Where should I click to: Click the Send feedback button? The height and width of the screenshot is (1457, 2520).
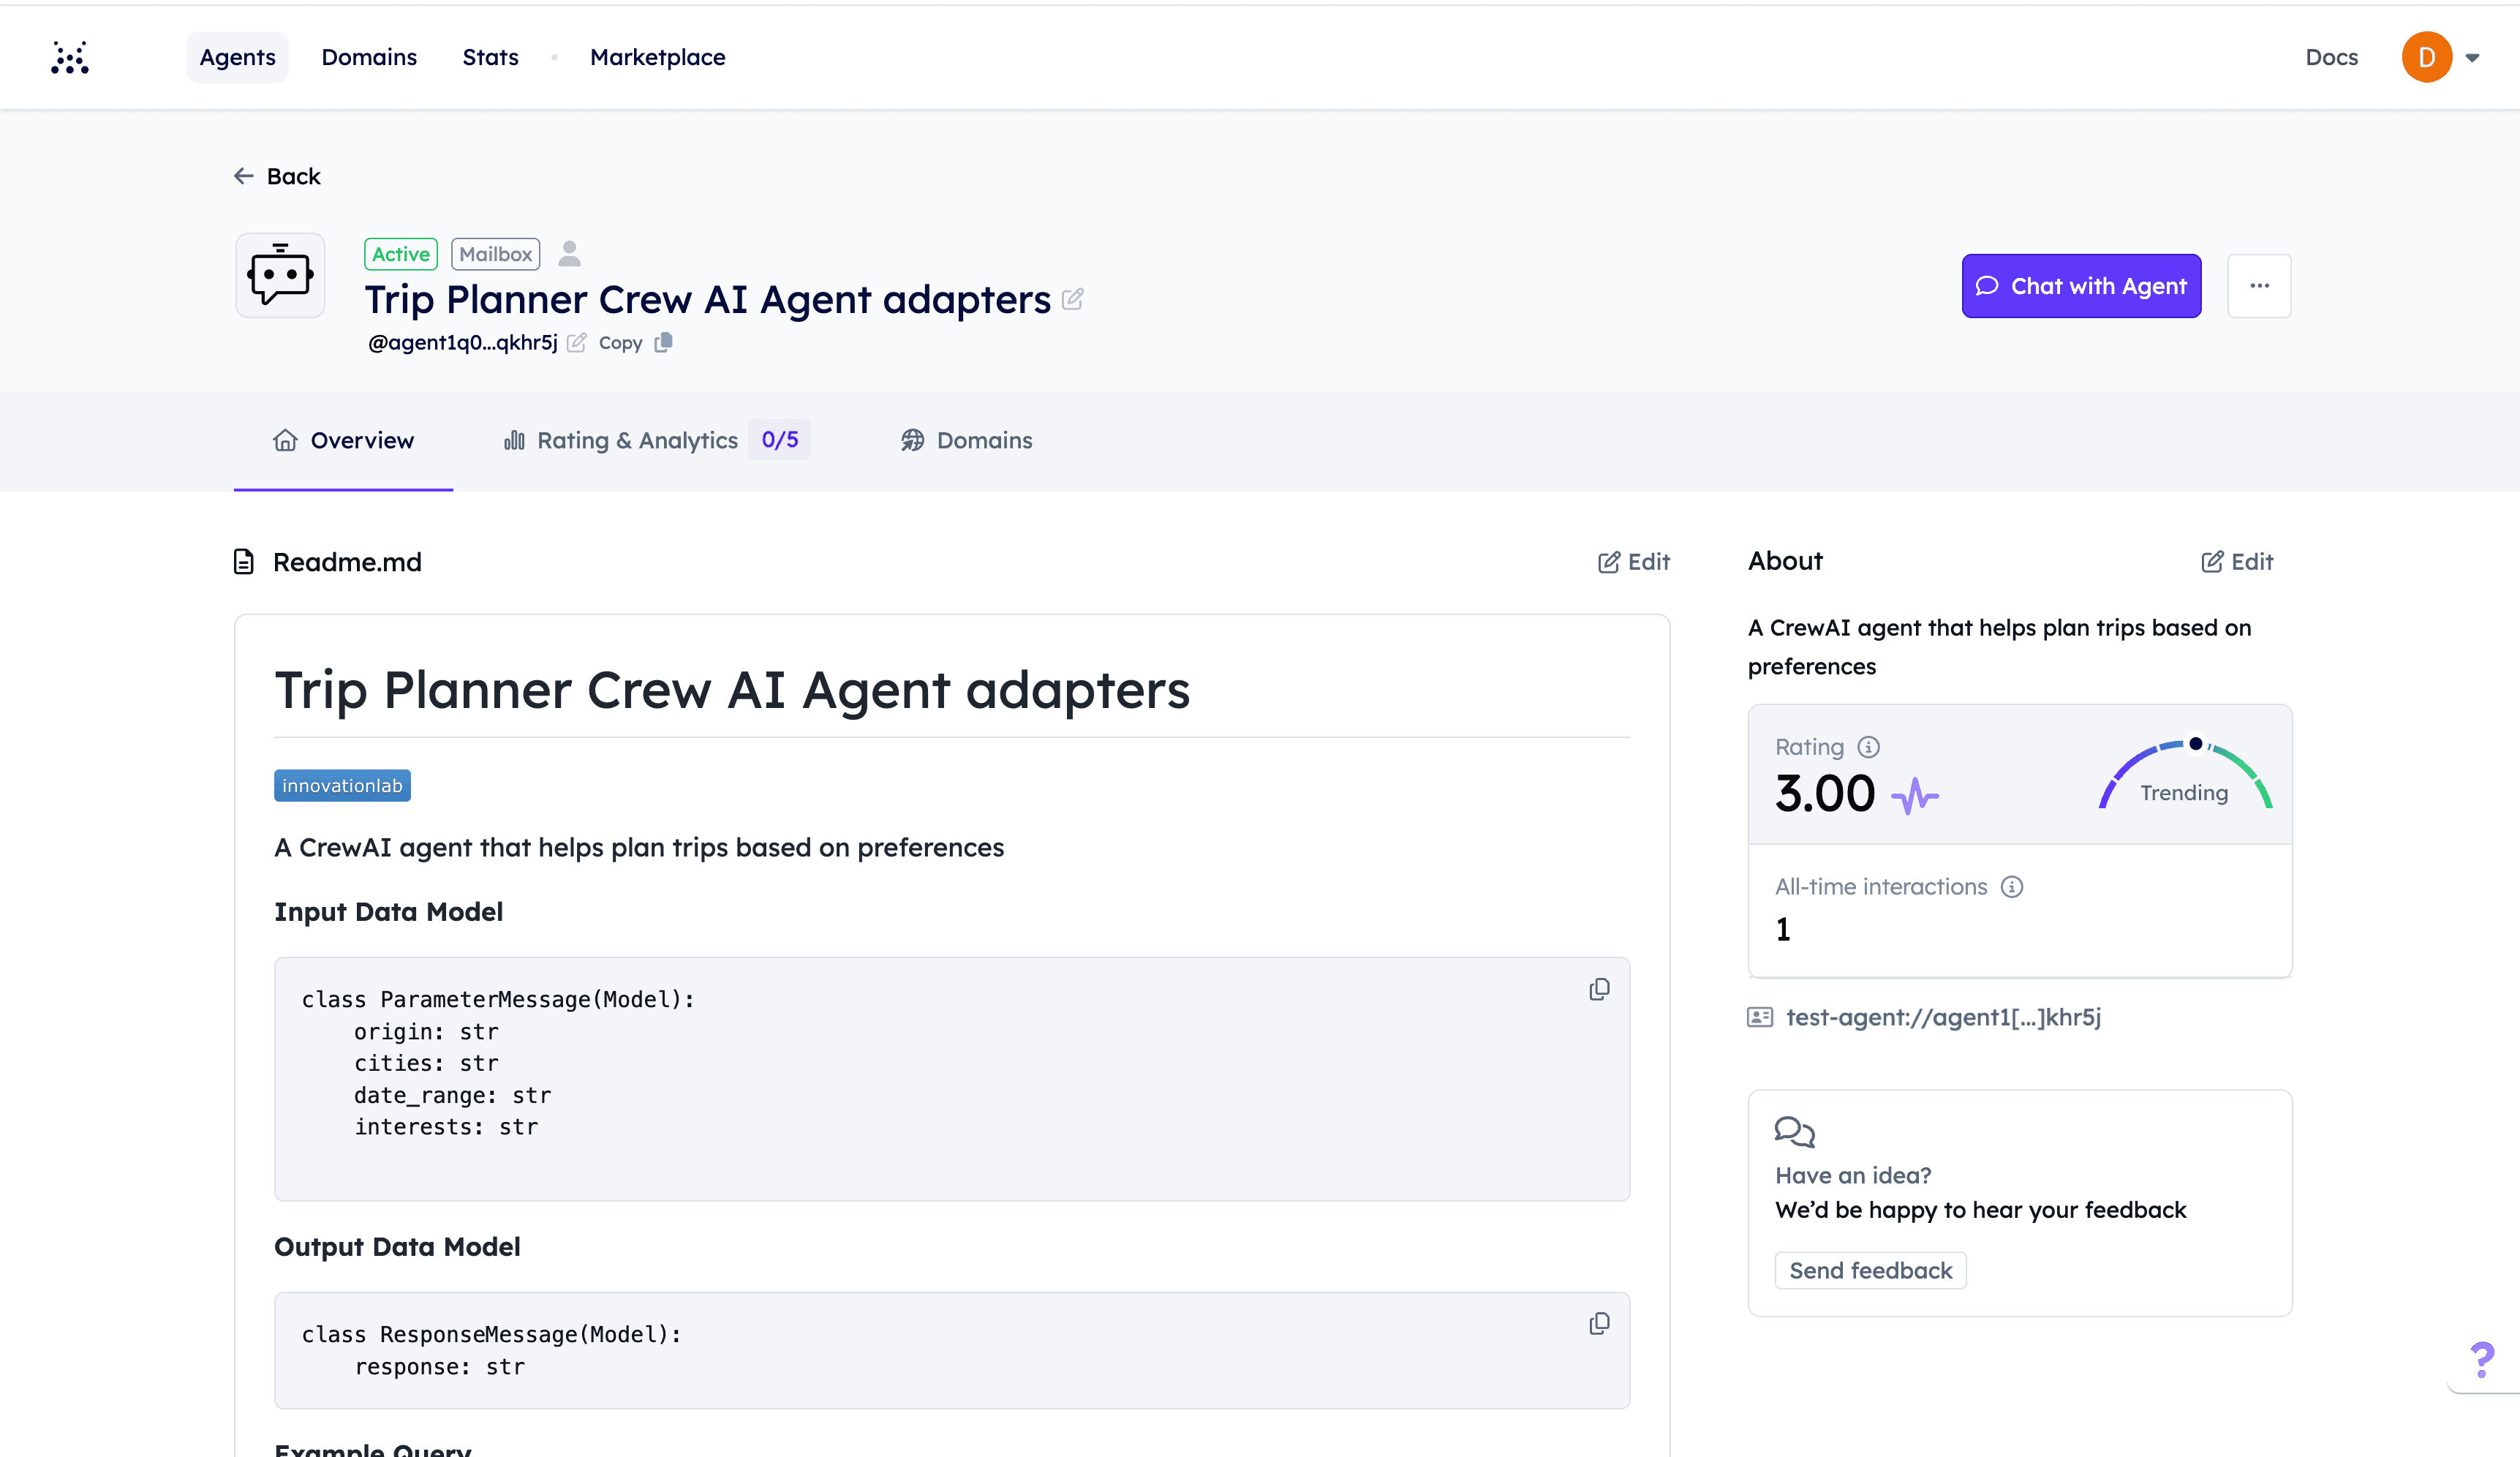point(1870,1270)
